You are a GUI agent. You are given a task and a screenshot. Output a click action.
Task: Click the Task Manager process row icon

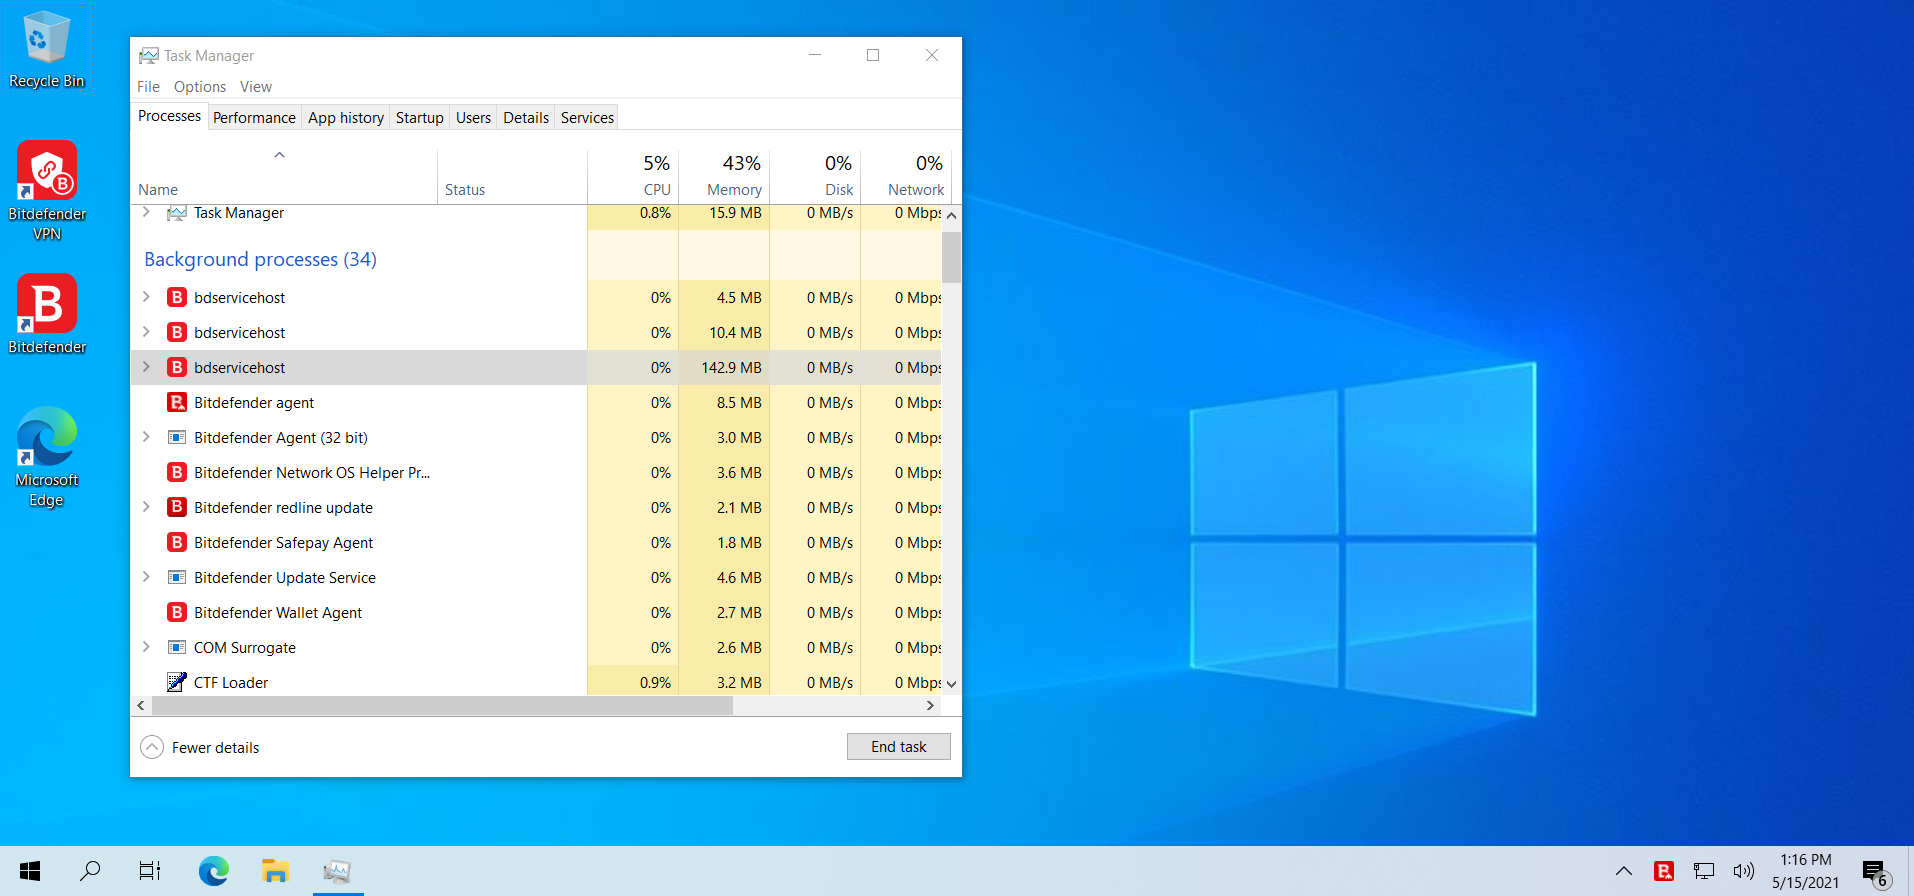click(177, 213)
